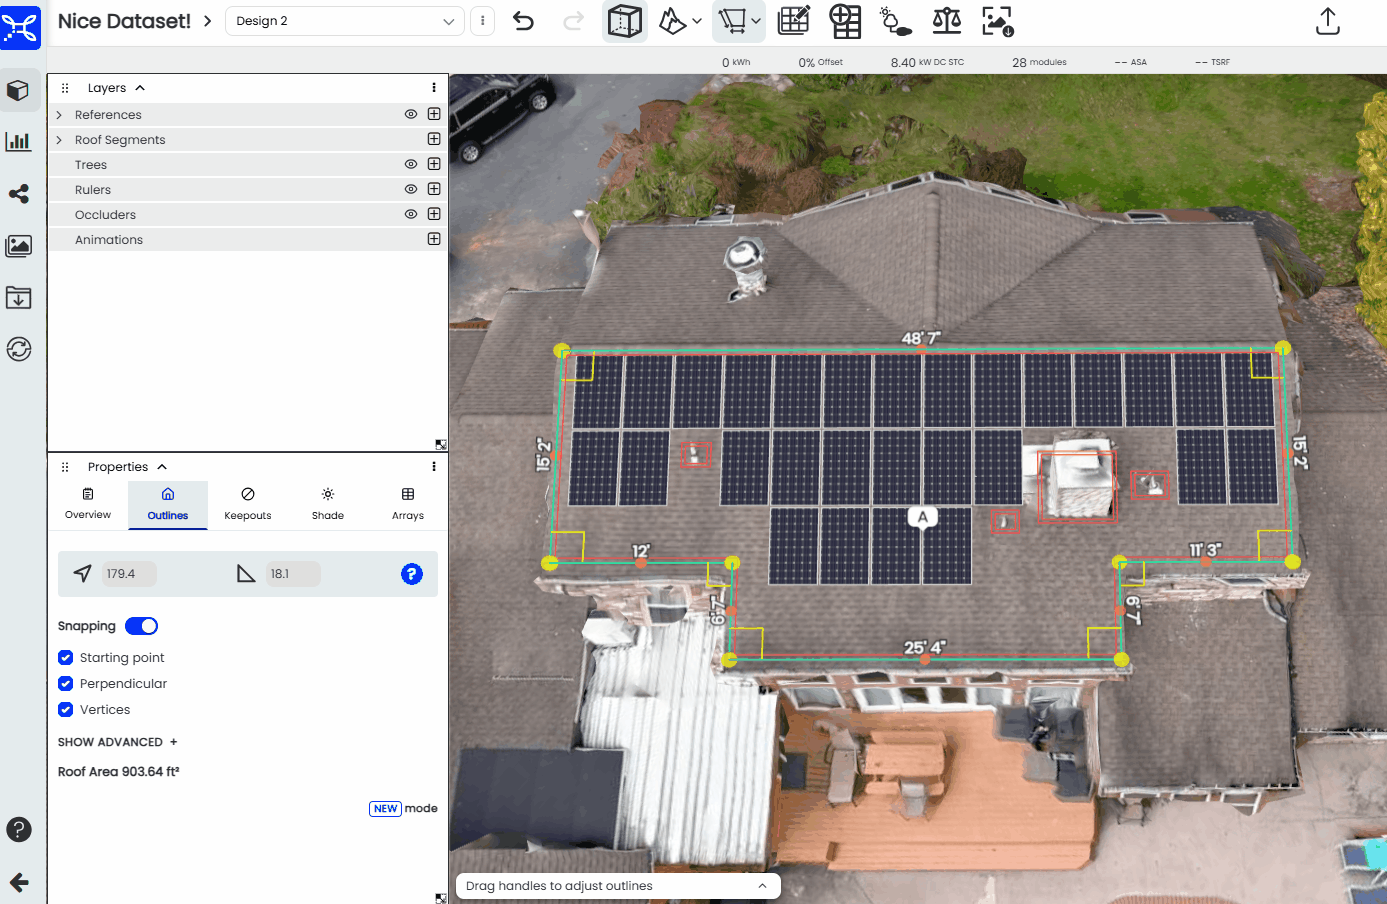
Task: Expand the References layer tree
Action: pyautogui.click(x=59, y=115)
